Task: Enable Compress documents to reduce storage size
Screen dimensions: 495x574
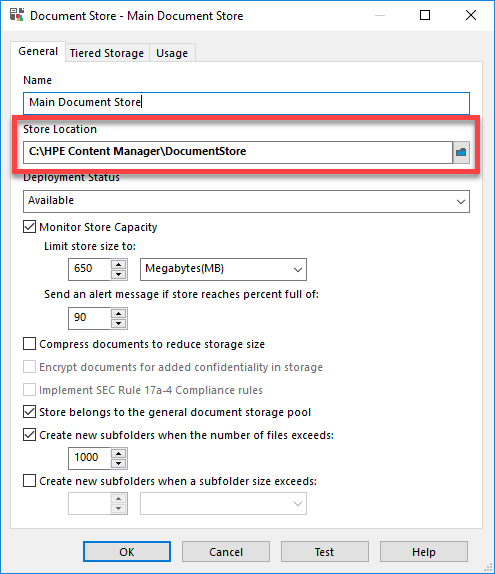Action: point(29,344)
